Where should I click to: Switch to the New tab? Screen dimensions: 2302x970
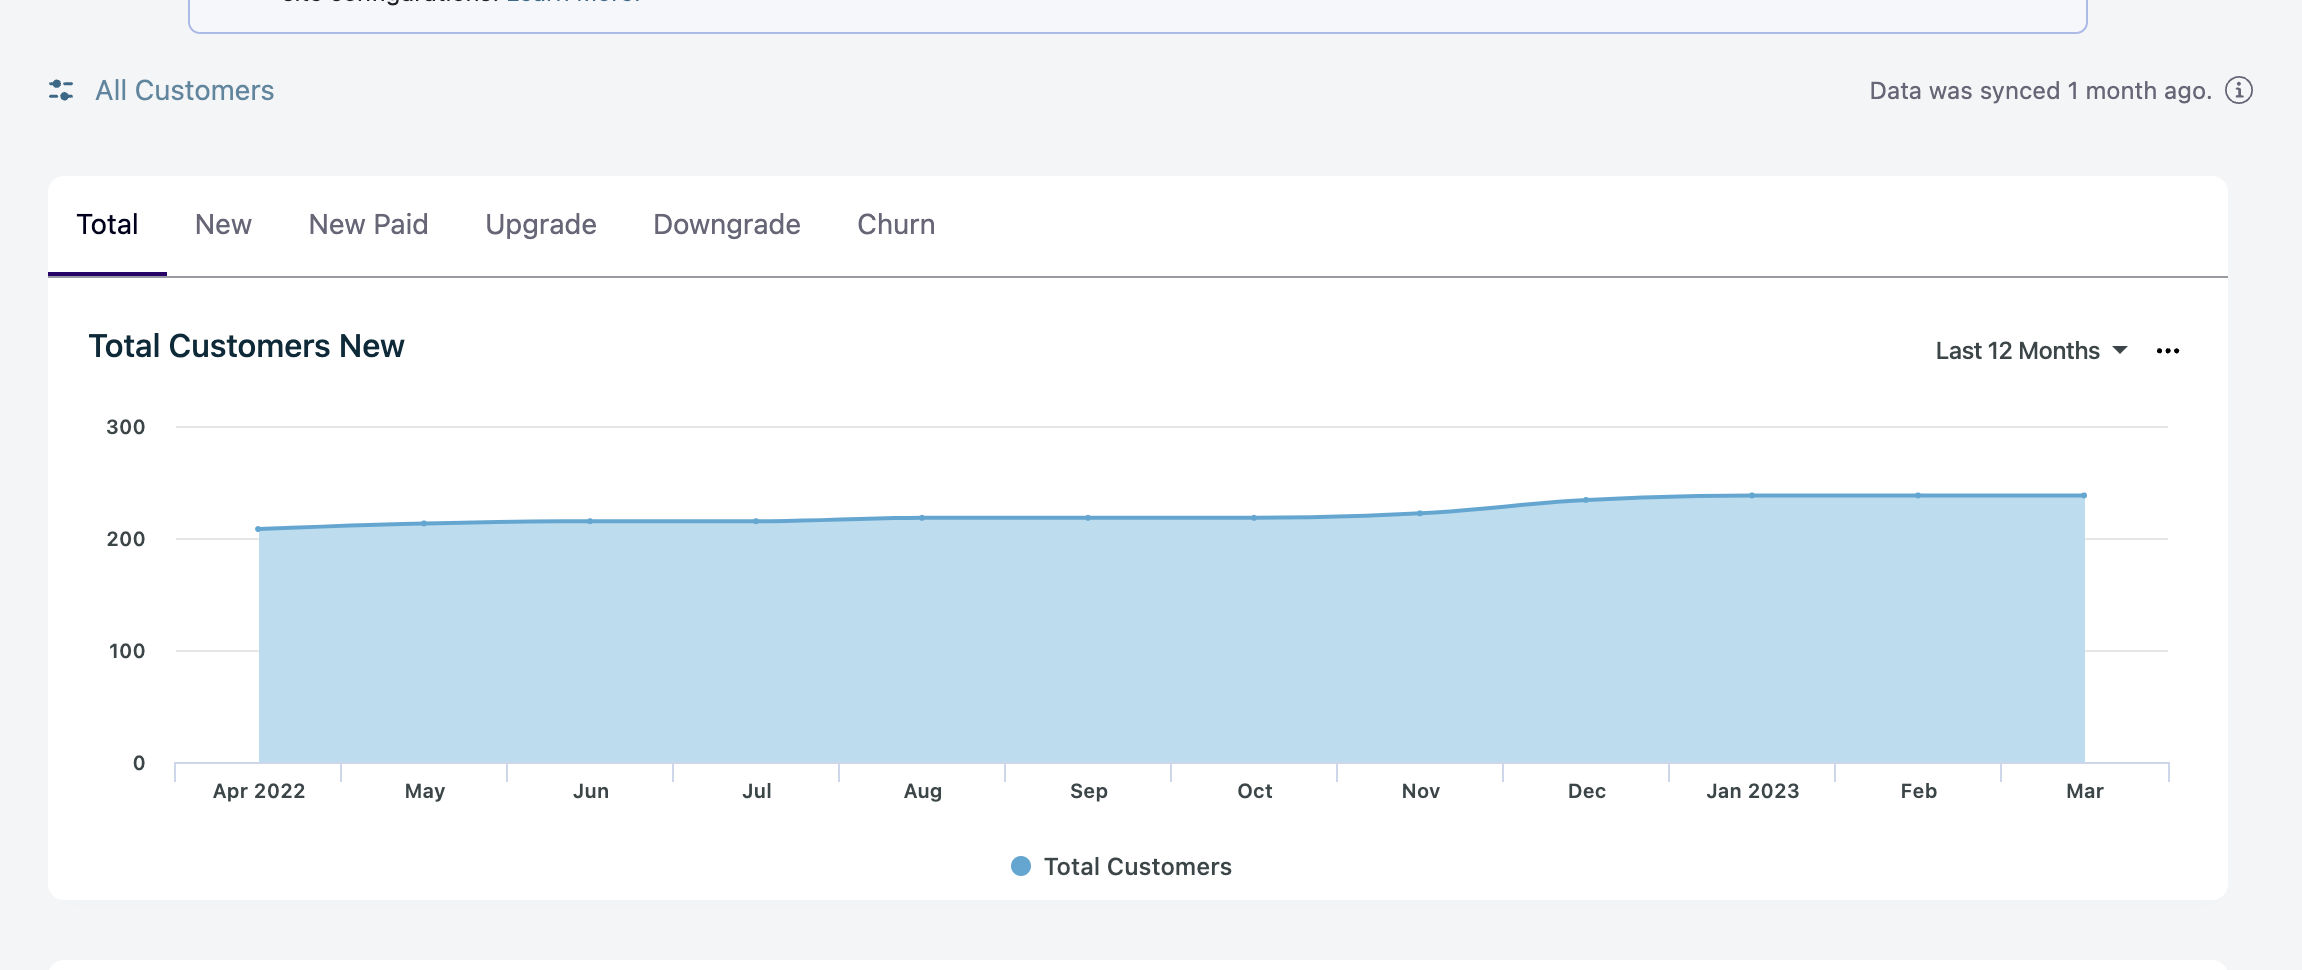[223, 225]
